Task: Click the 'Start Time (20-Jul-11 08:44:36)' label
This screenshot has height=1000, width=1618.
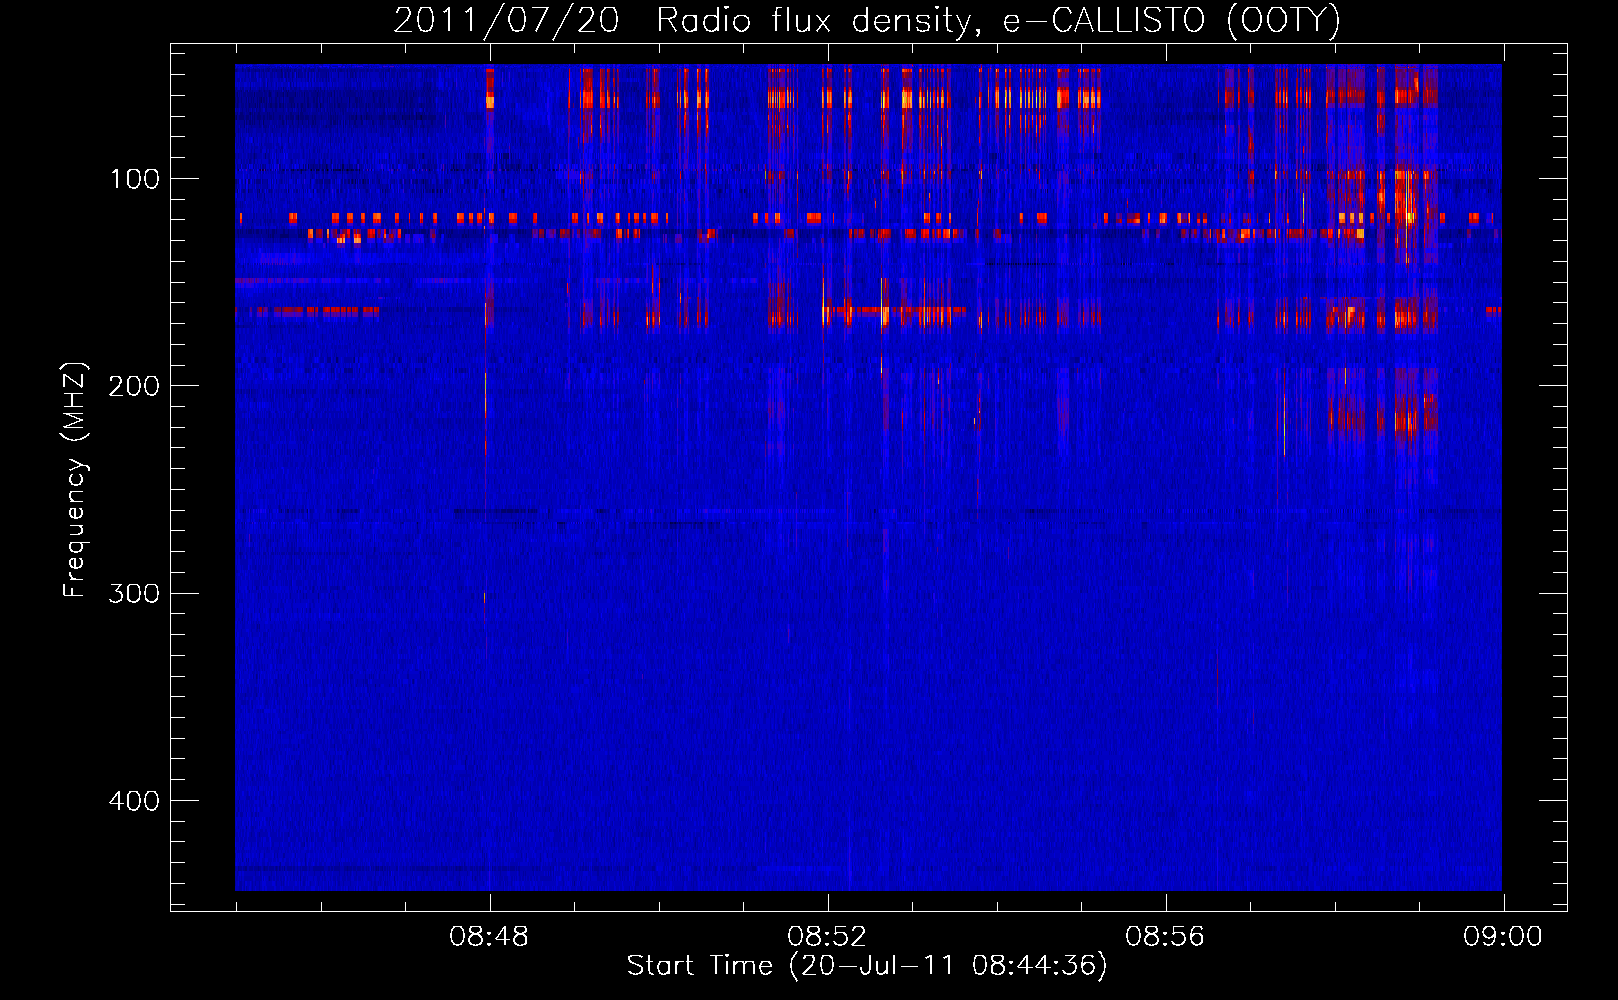Action: click(867, 966)
